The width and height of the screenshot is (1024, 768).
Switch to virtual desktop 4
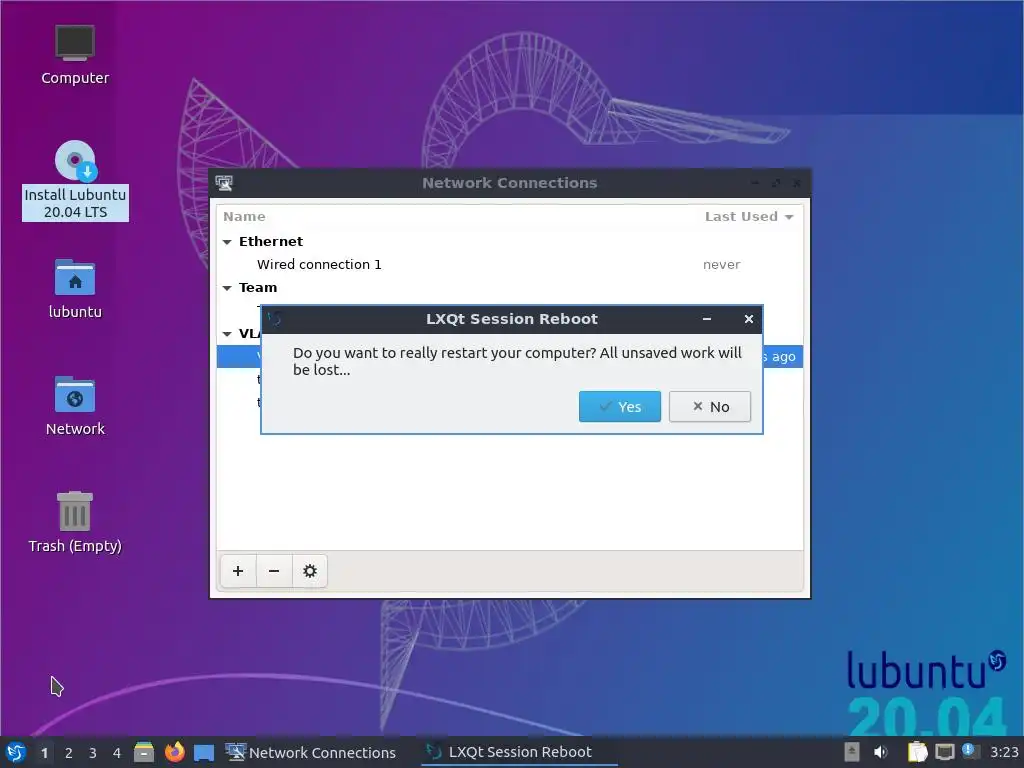click(x=117, y=753)
